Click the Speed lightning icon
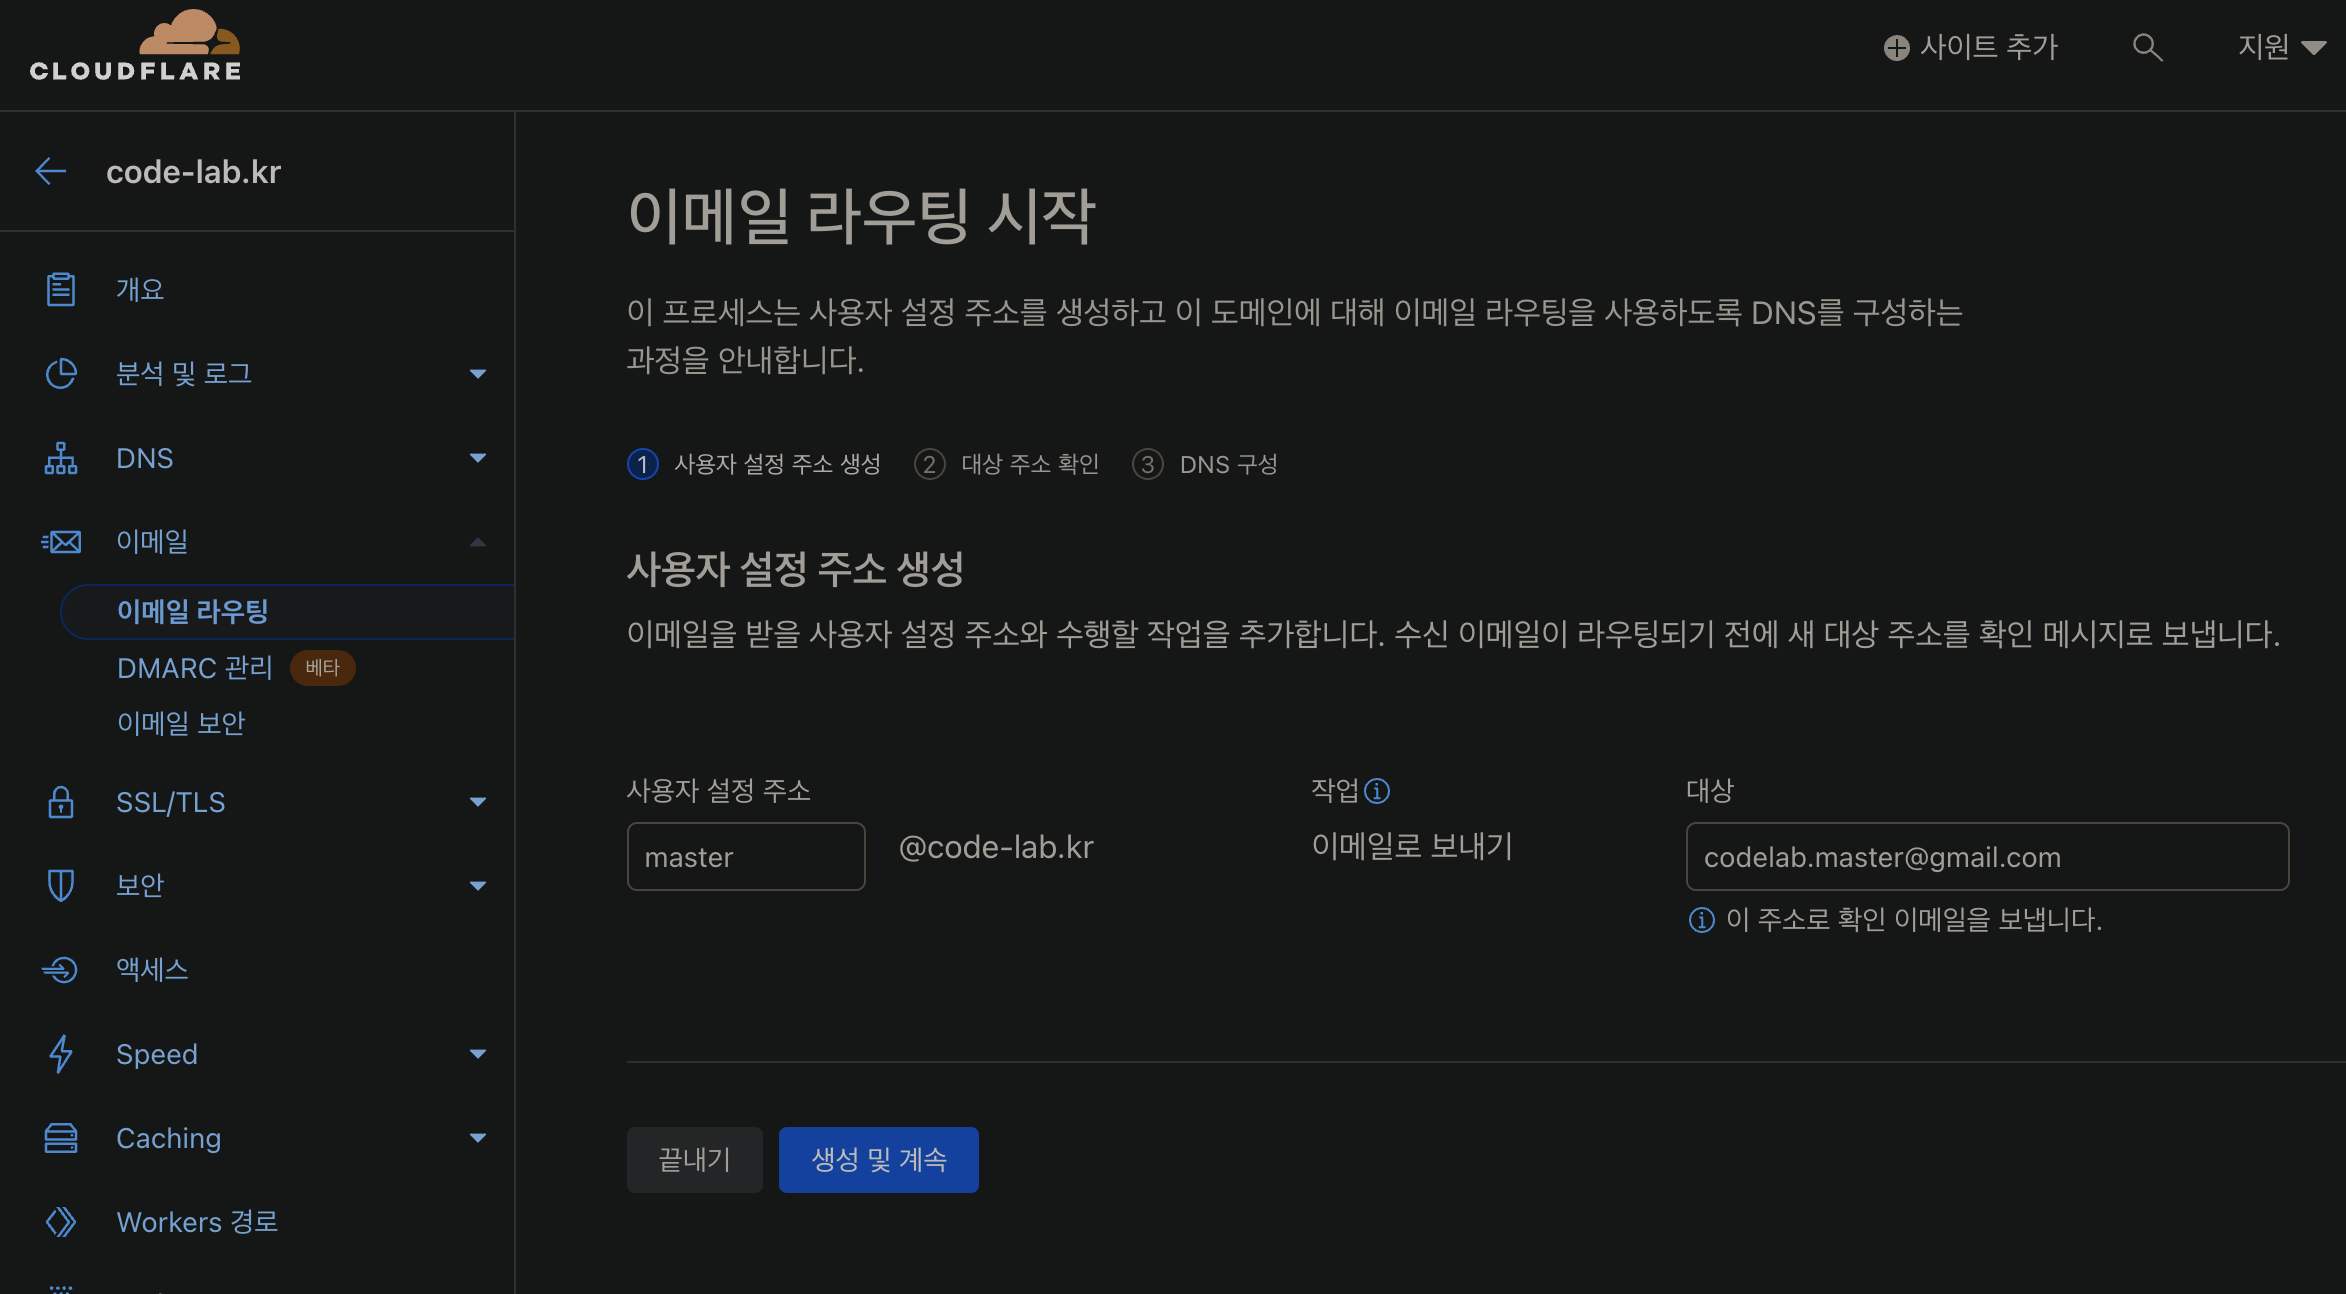 coord(61,1053)
